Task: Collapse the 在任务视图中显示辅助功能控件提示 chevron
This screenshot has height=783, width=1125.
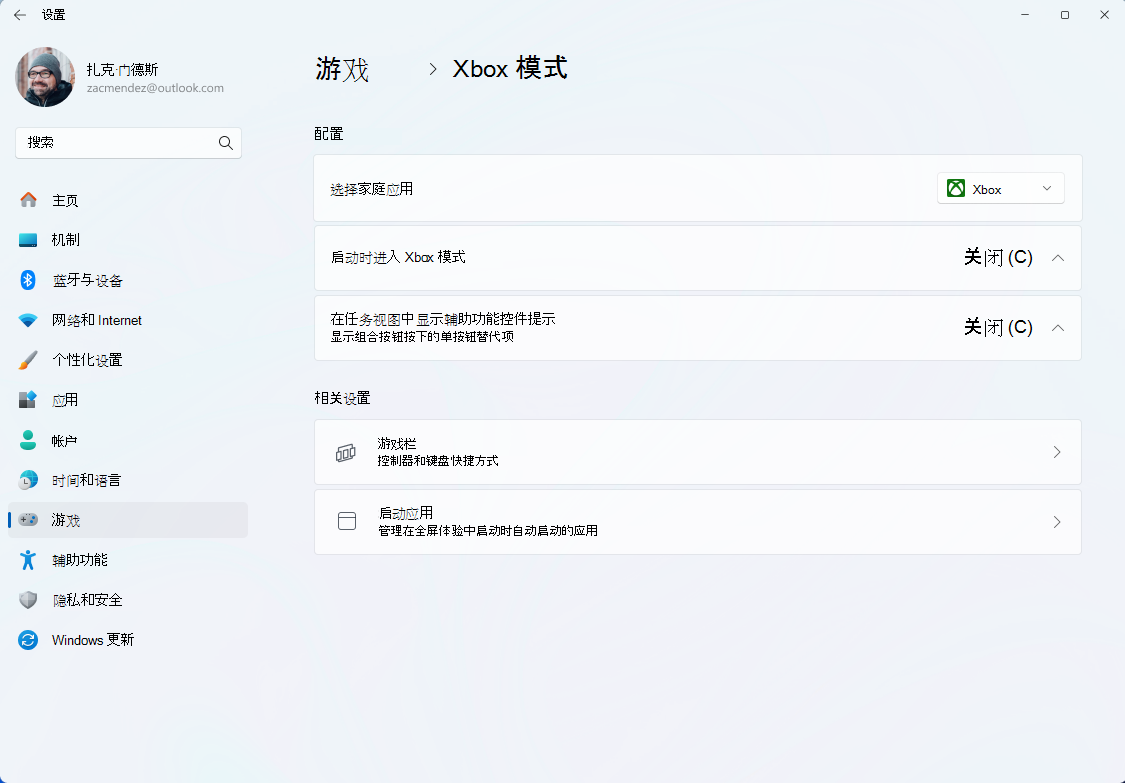Action: coord(1058,328)
